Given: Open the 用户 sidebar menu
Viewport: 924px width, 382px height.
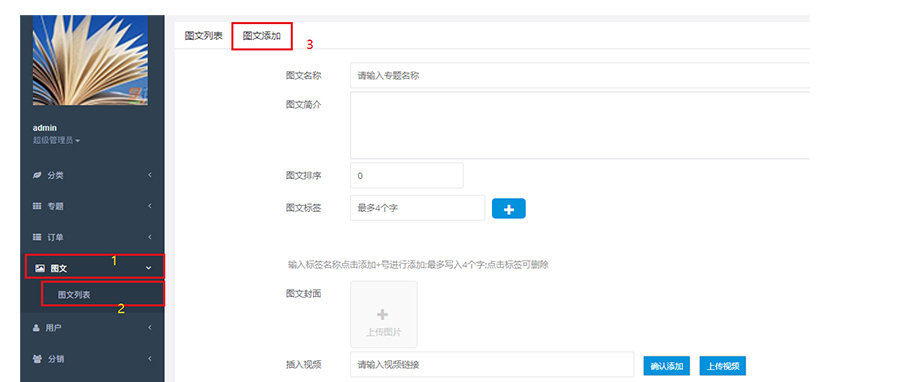Looking at the screenshot, I should point(93,328).
